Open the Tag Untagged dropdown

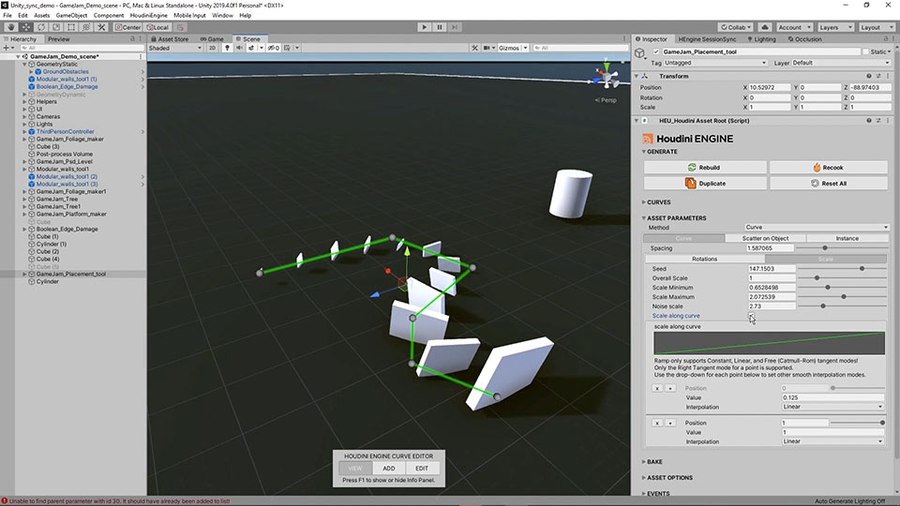715,63
